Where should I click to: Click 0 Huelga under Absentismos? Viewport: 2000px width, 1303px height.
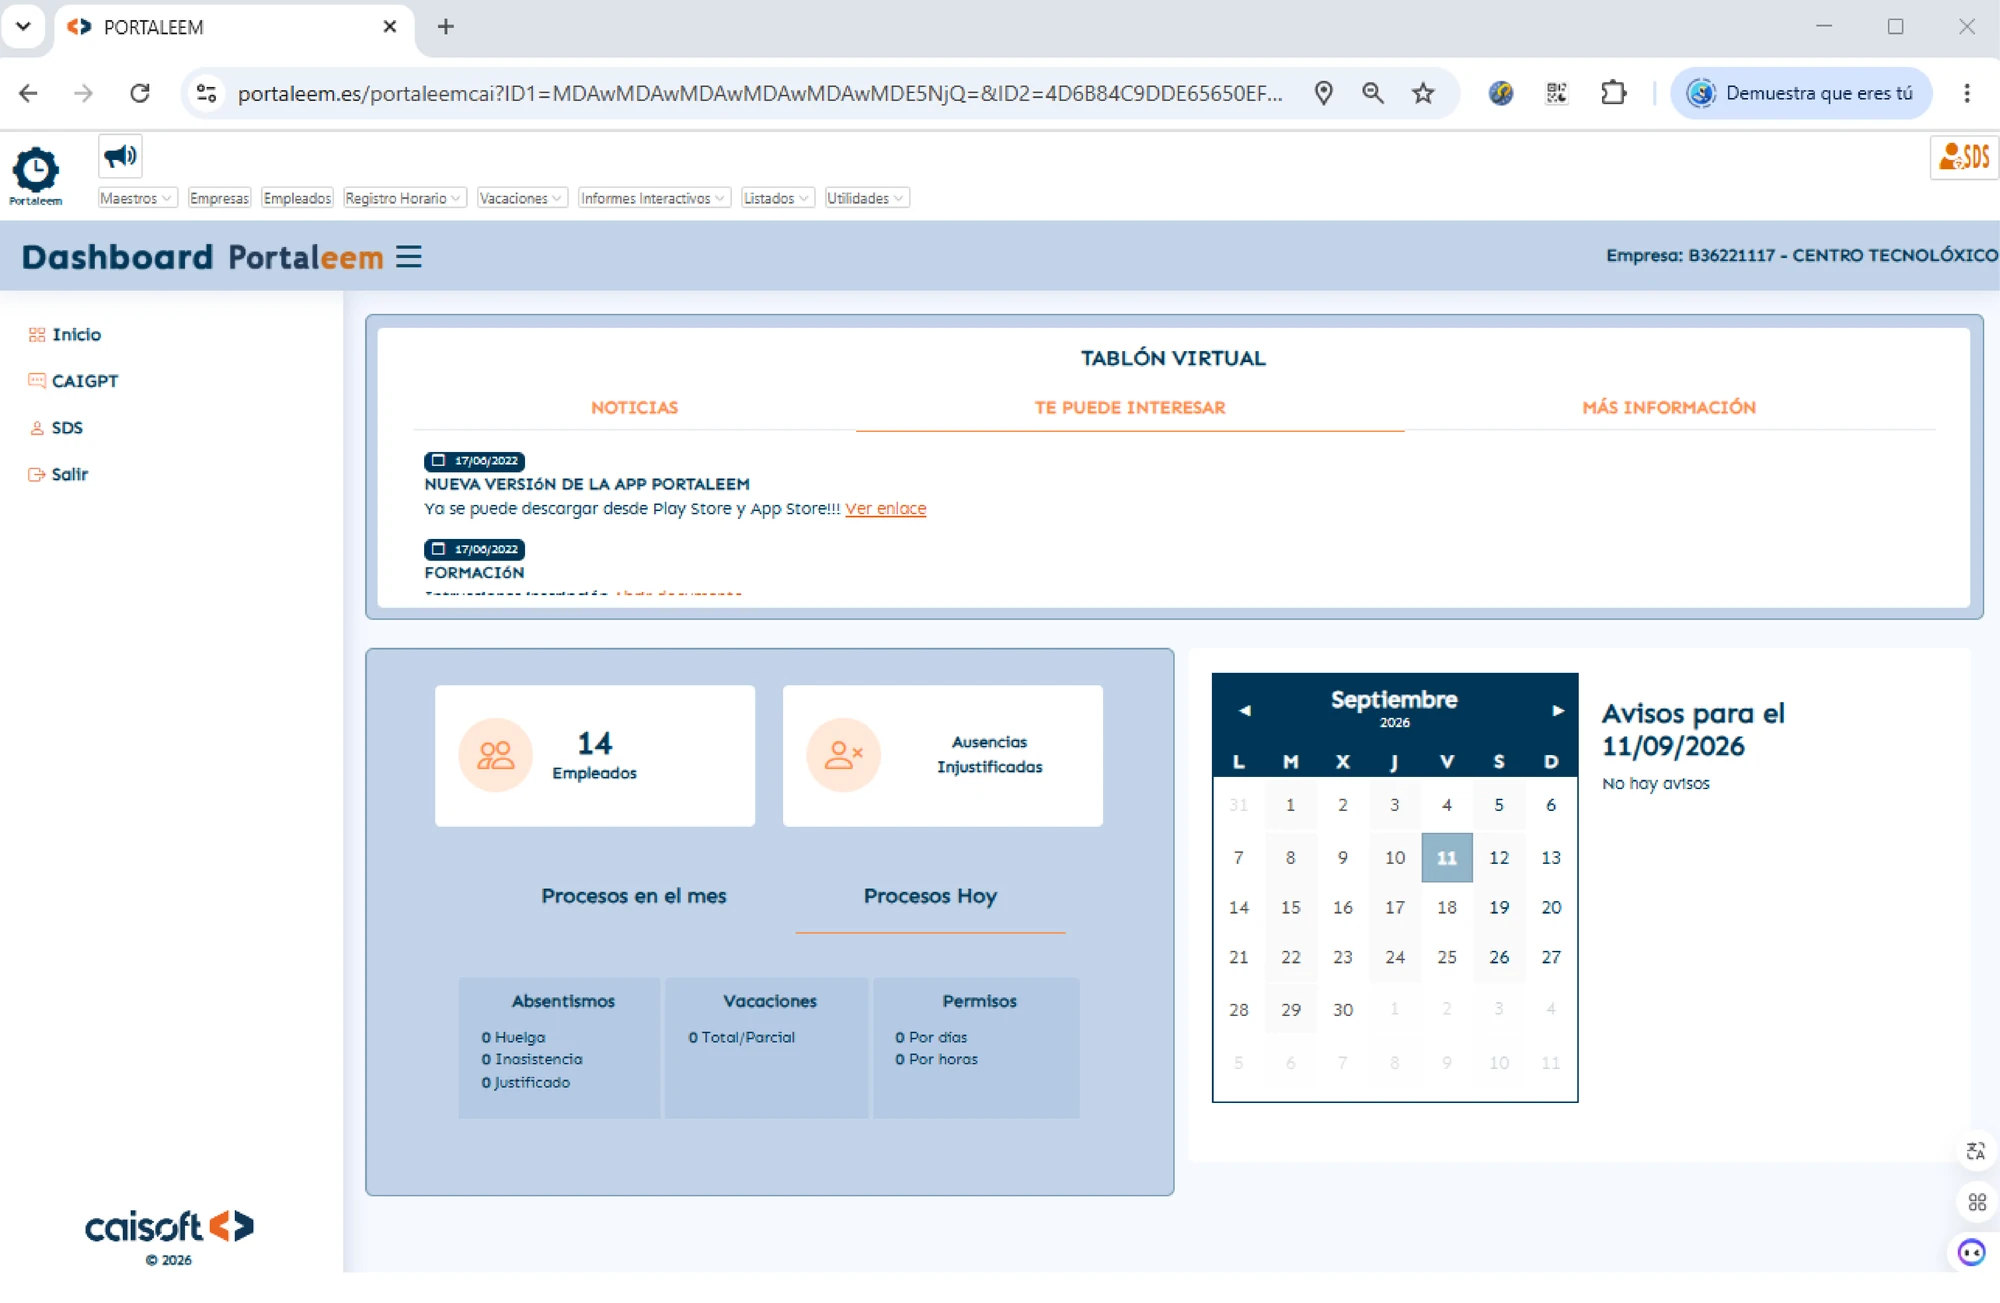point(513,1038)
